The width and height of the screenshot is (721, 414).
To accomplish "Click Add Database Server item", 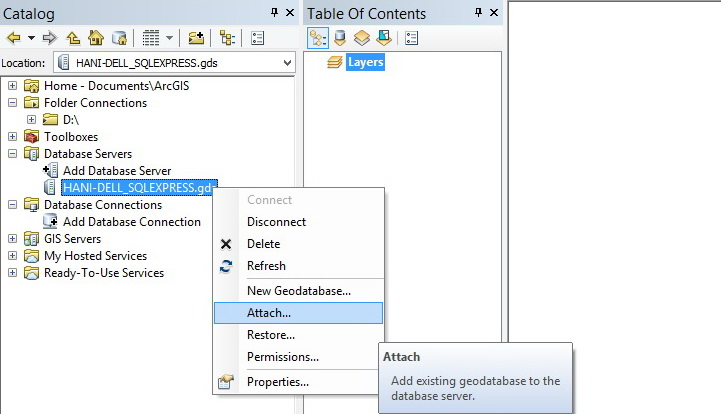I will coord(117,171).
